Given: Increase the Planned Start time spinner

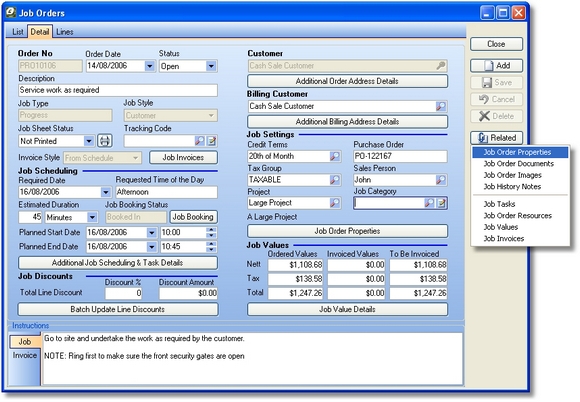Looking at the screenshot, I should pos(211,230).
